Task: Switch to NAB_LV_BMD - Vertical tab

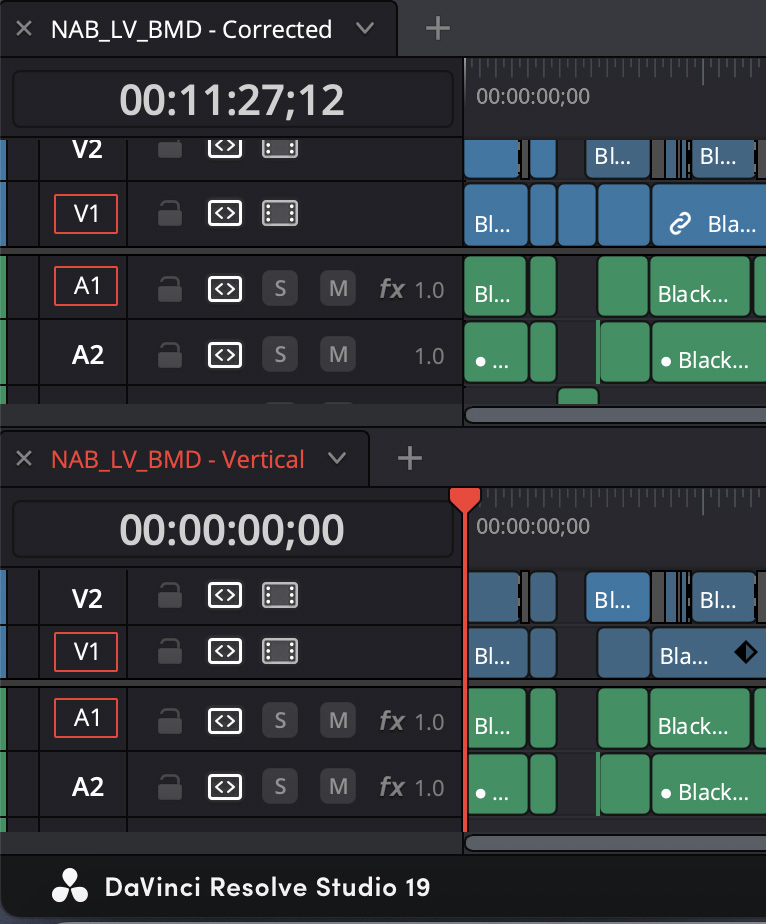Action: tap(177, 460)
